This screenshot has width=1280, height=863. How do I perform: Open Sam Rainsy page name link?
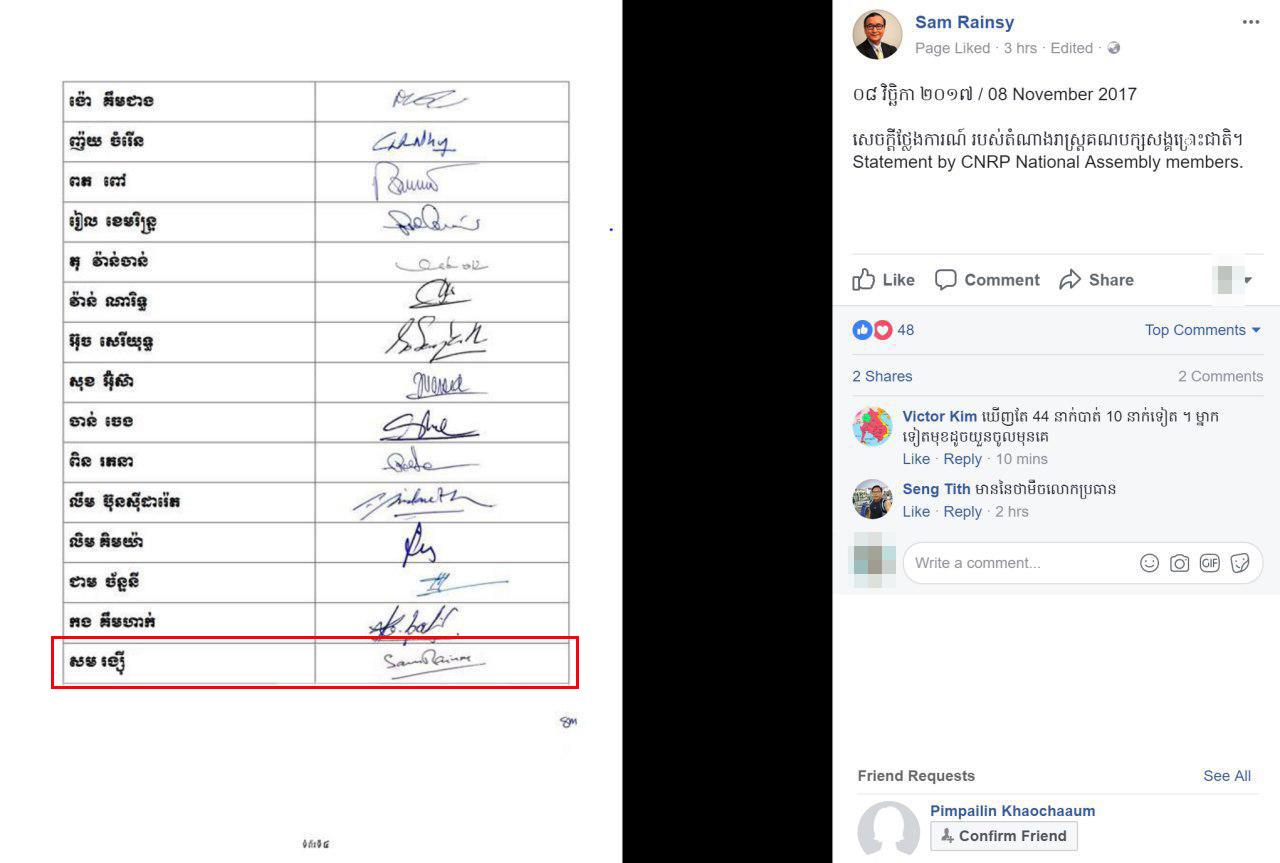pos(964,22)
